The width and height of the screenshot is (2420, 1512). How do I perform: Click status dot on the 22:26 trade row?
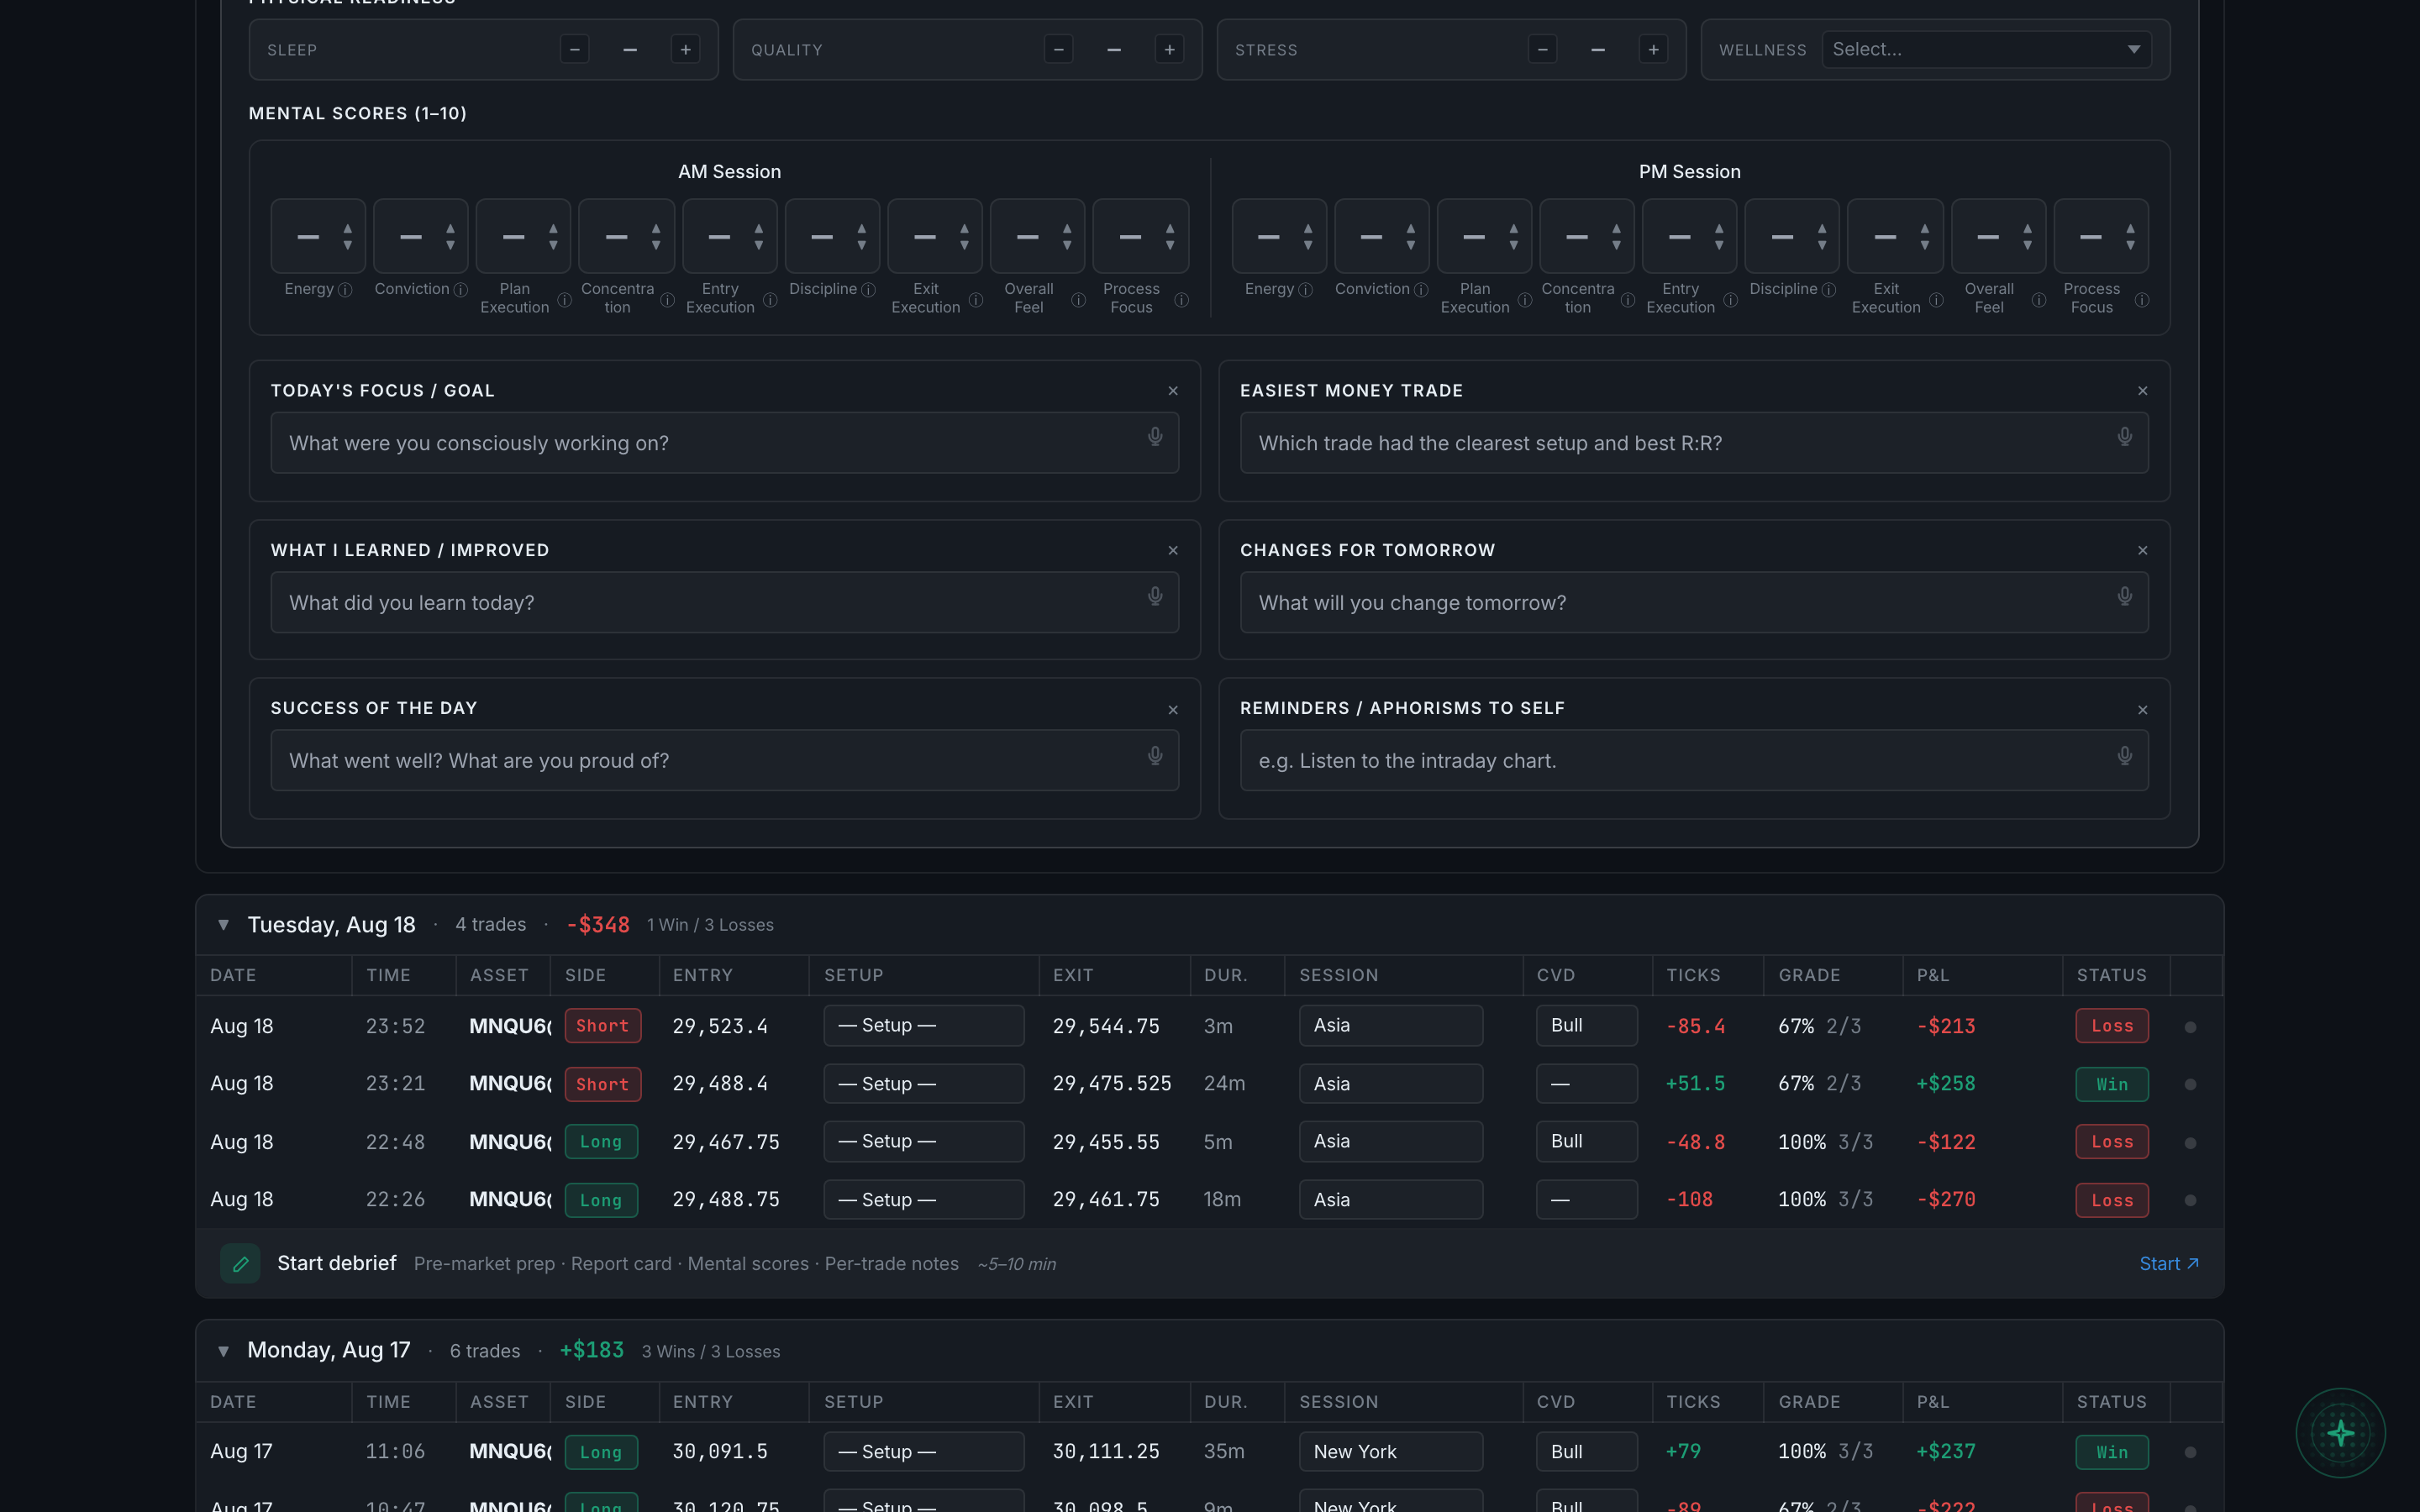[2191, 1200]
